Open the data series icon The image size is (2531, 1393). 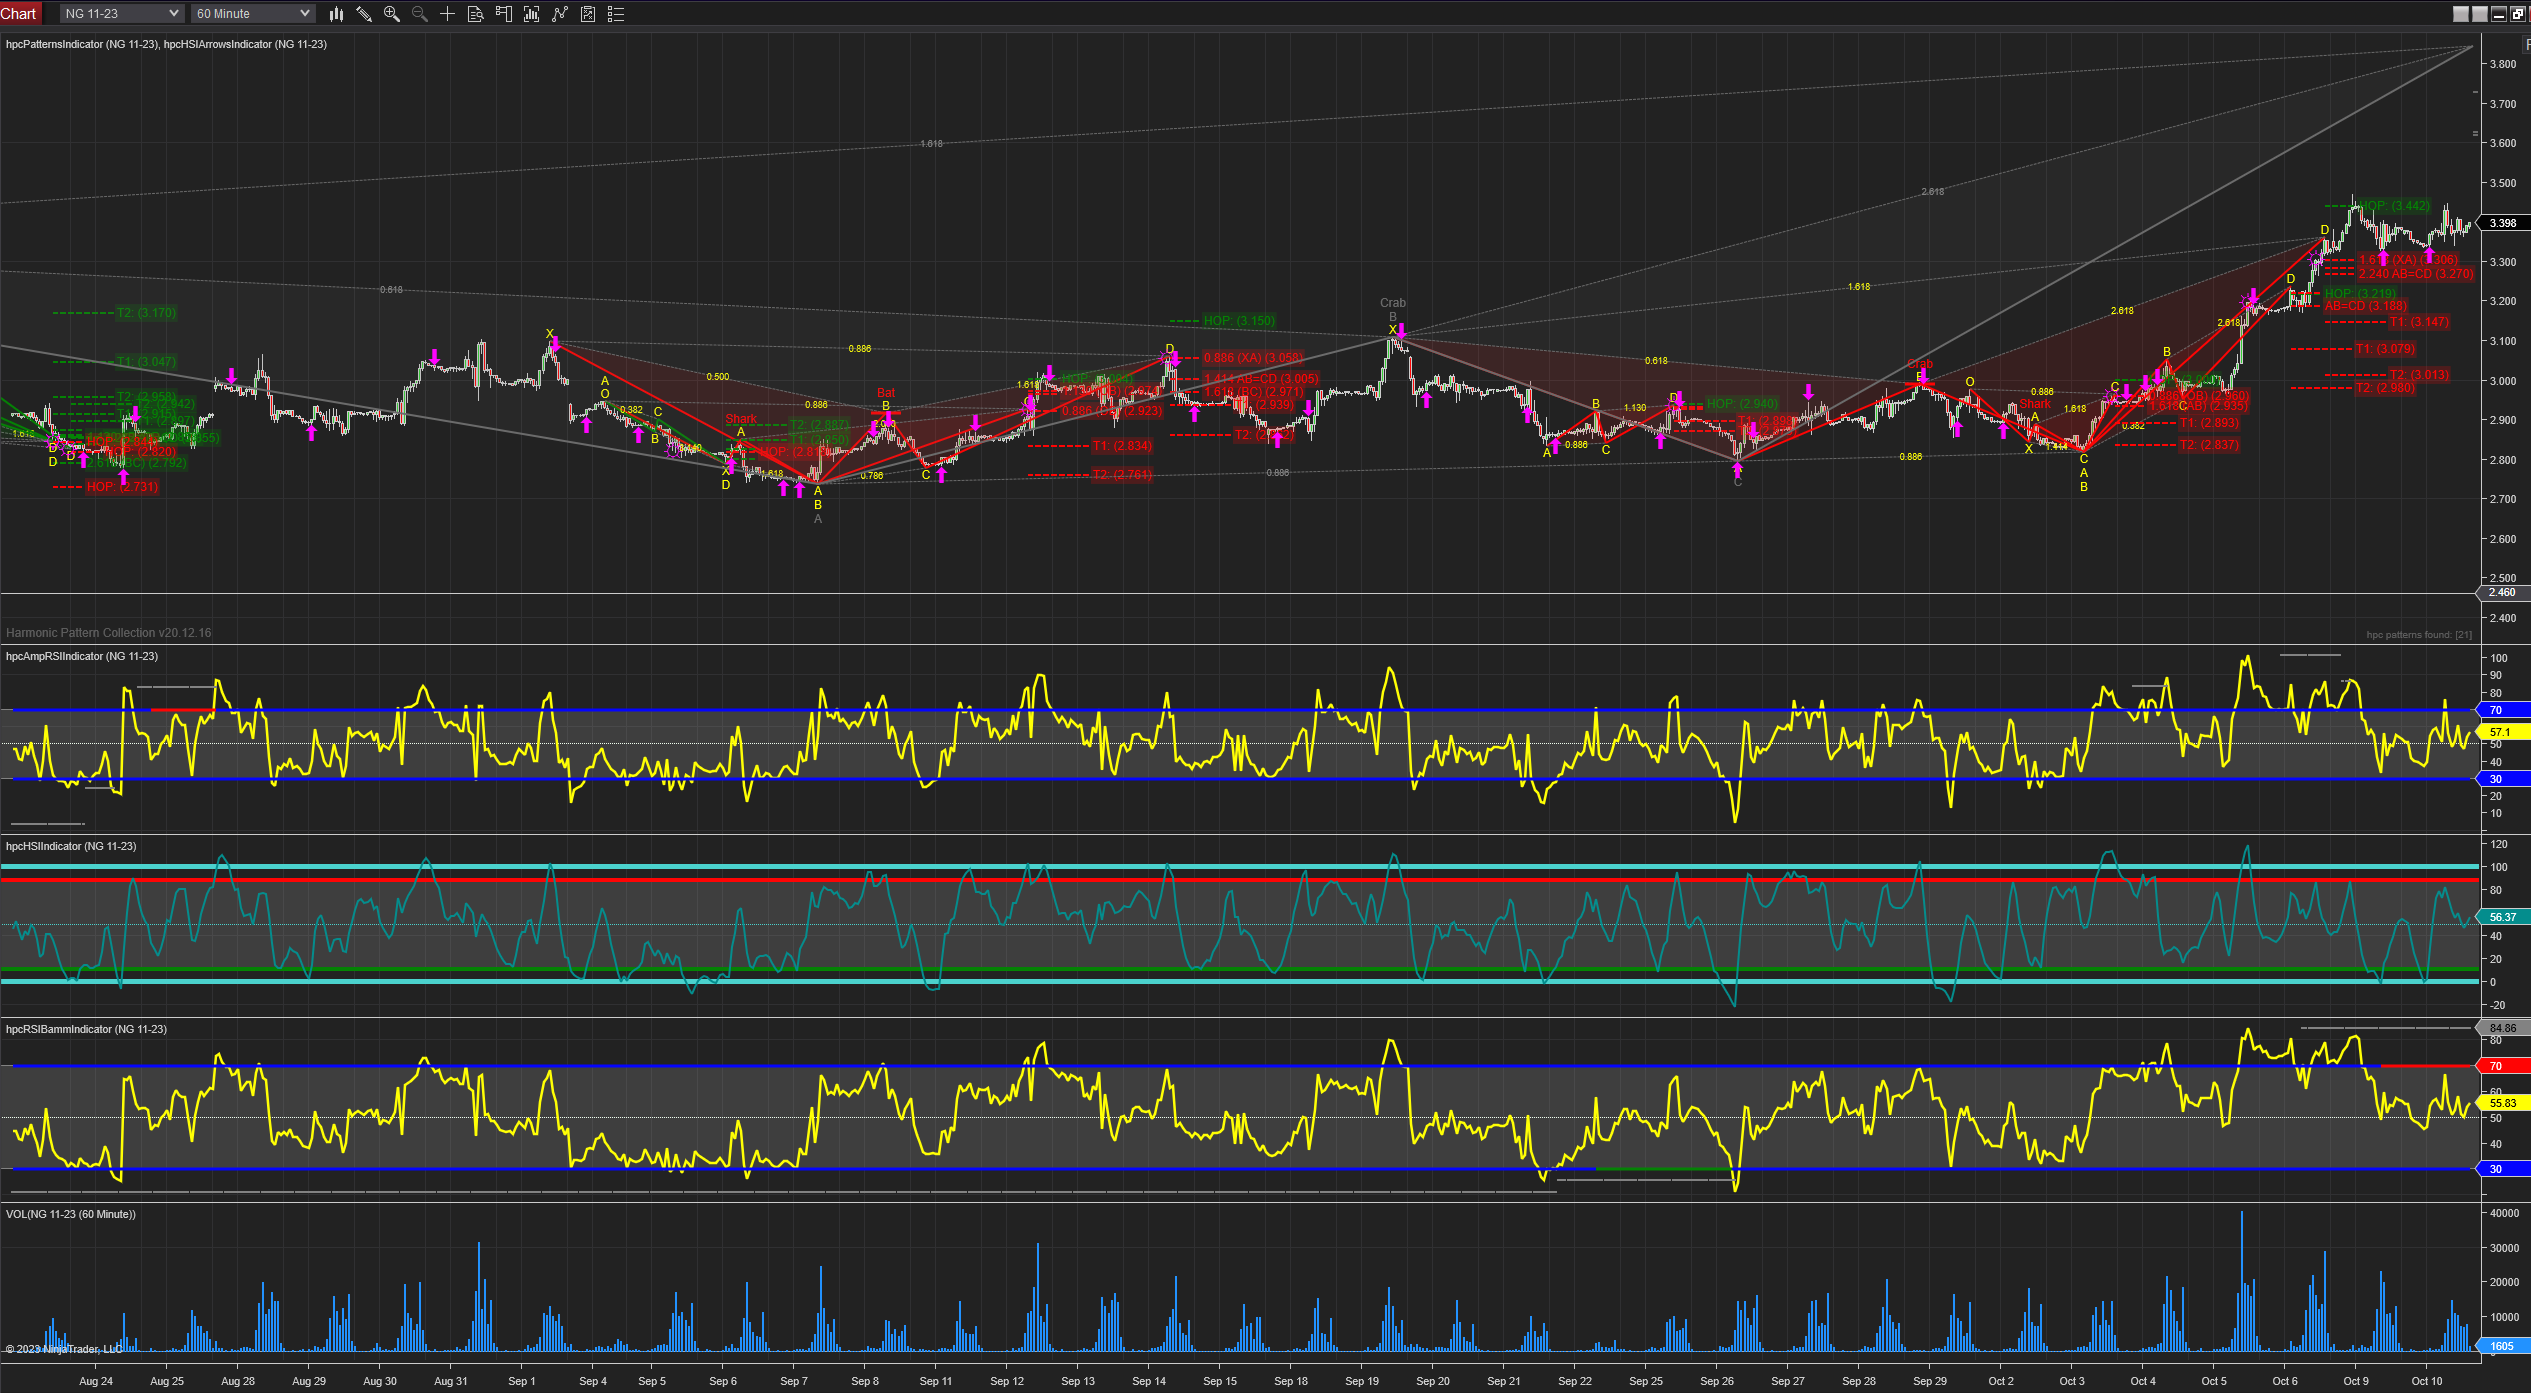pos(532,14)
